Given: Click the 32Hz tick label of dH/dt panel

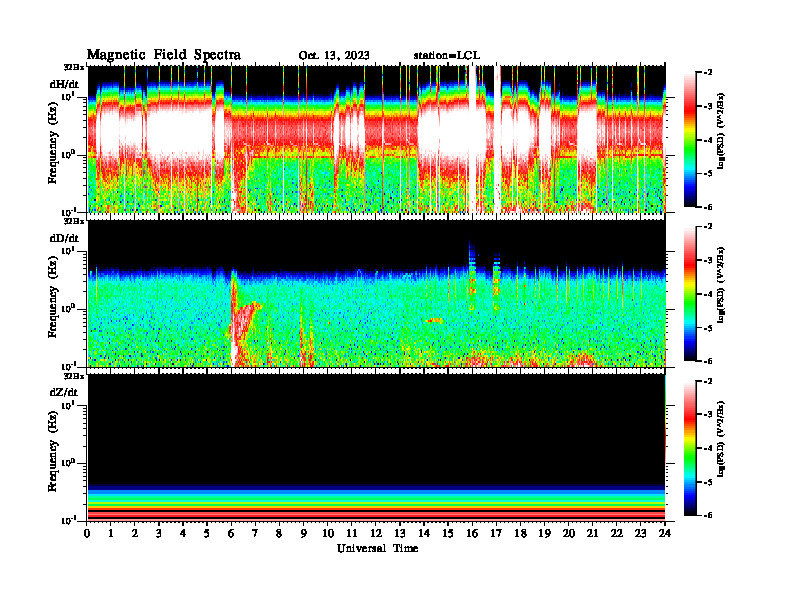Looking at the screenshot, I should (x=74, y=67).
